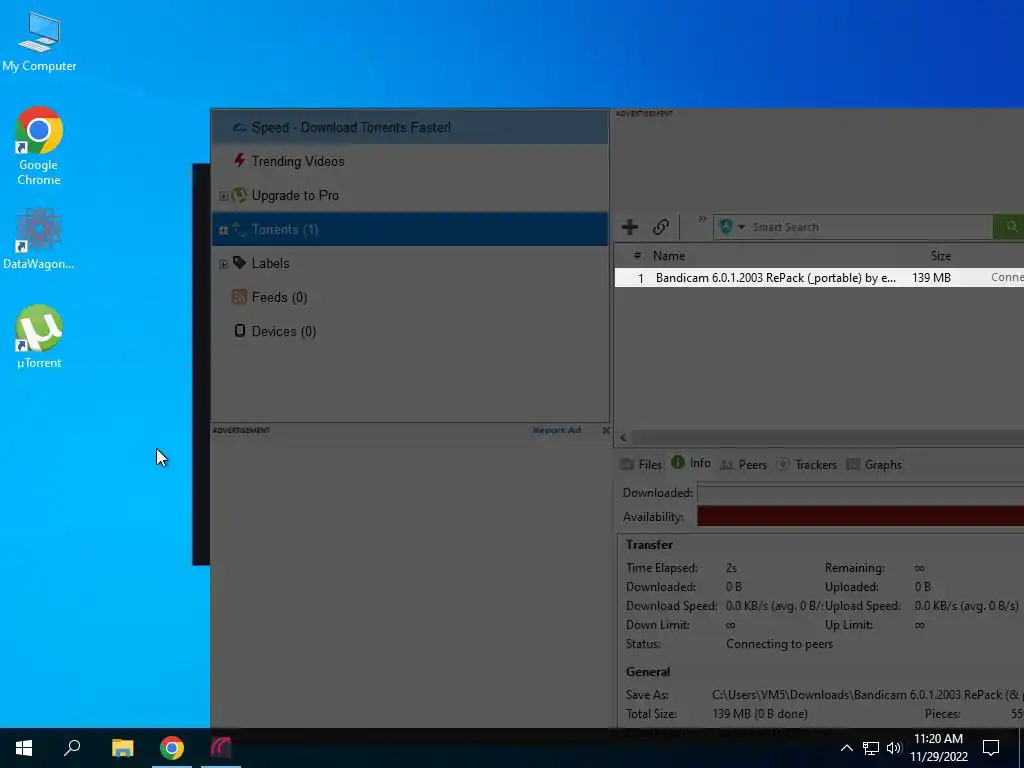This screenshot has width=1024, height=768.
Task: Sort torrents by Name column
Action: coord(669,256)
